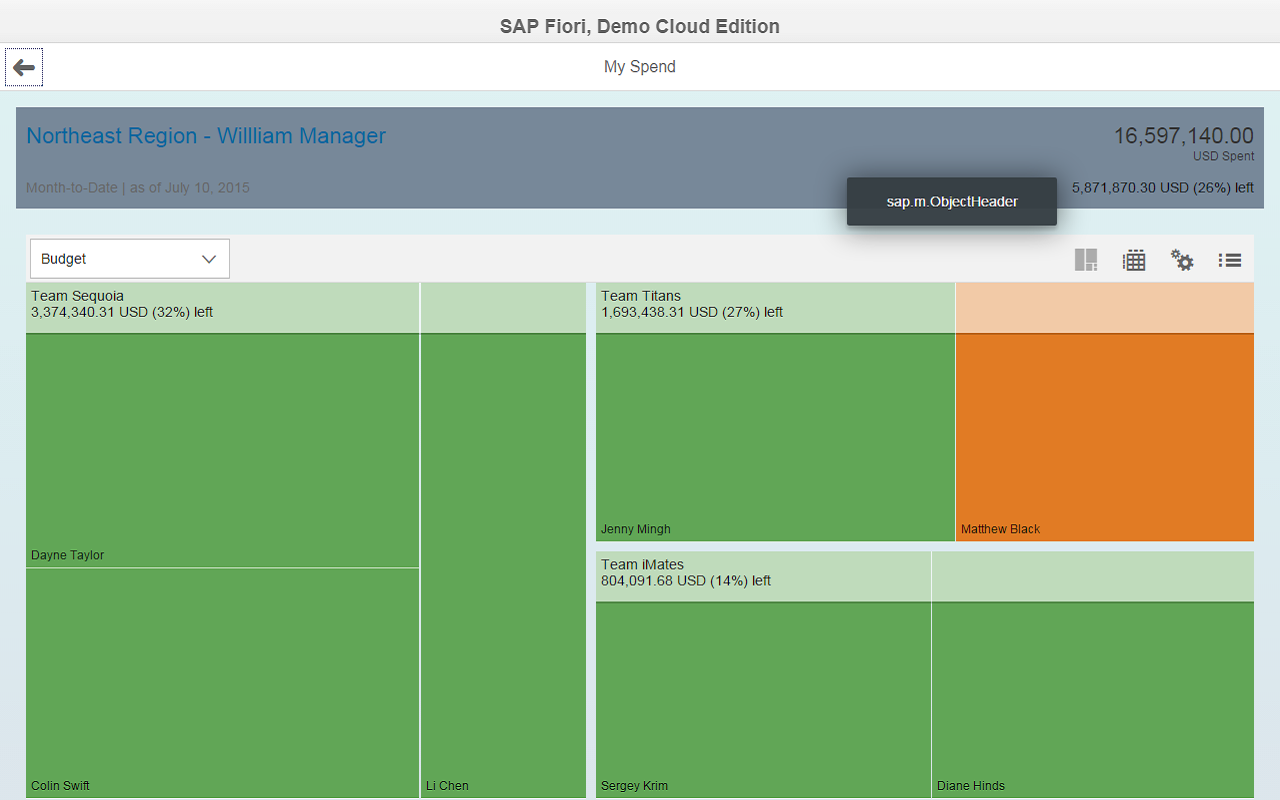Select Li Chen treemap tile
The height and width of the screenshot is (800, 1280).
tap(503, 565)
